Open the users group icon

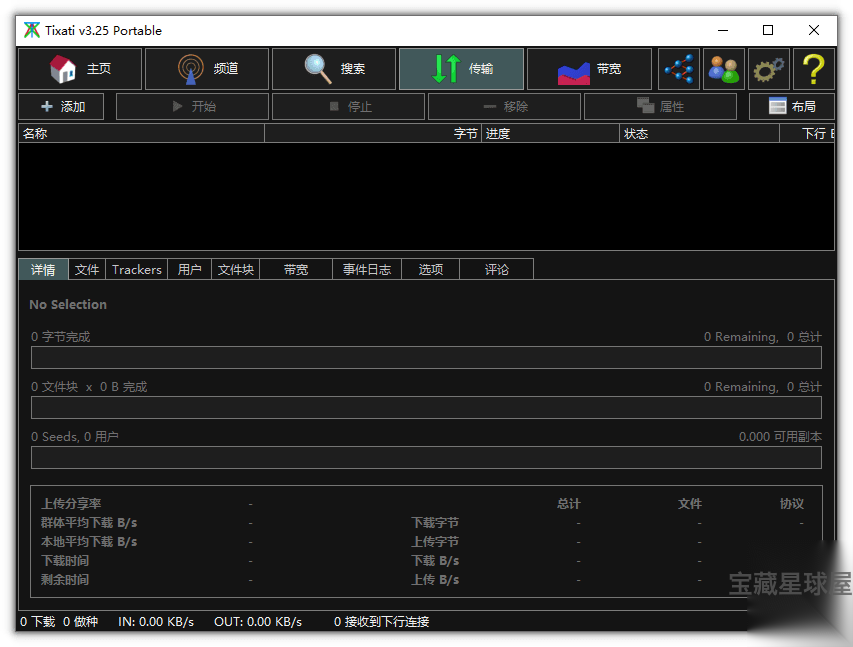(x=724, y=69)
